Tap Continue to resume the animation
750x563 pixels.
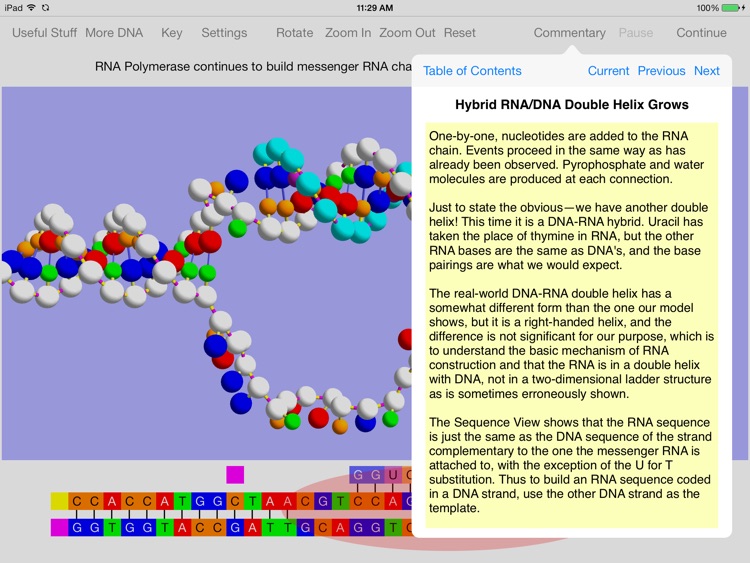click(x=701, y=33)
